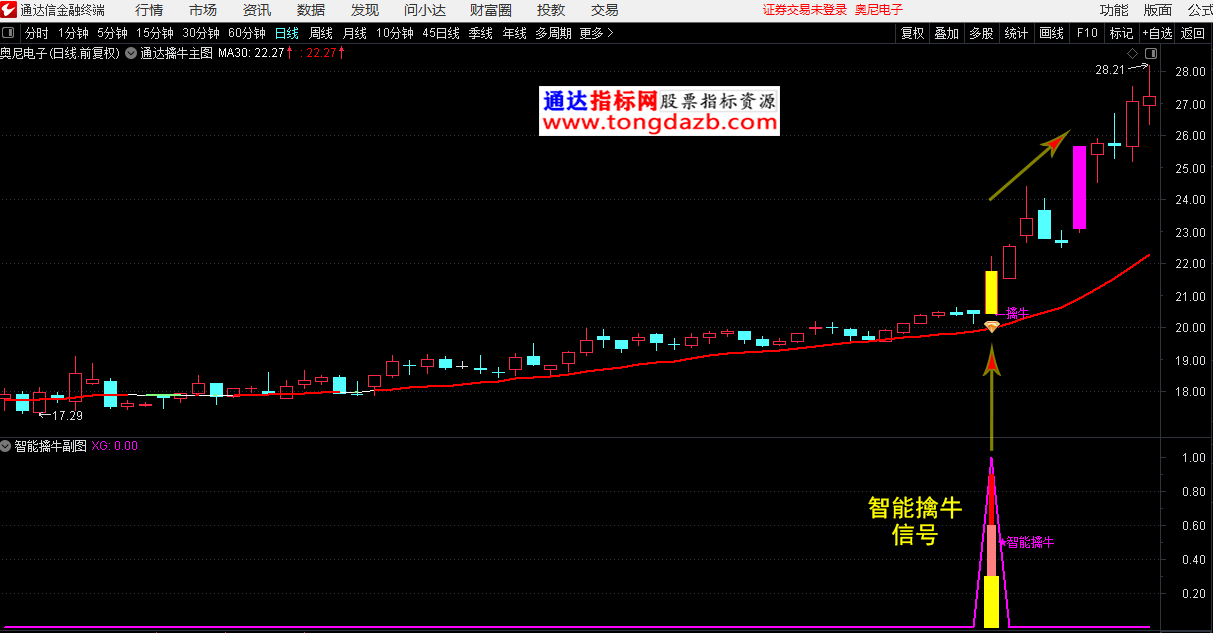1213x633 pixels.
Task: Open the 多周期 view
Action: [553, 33]
